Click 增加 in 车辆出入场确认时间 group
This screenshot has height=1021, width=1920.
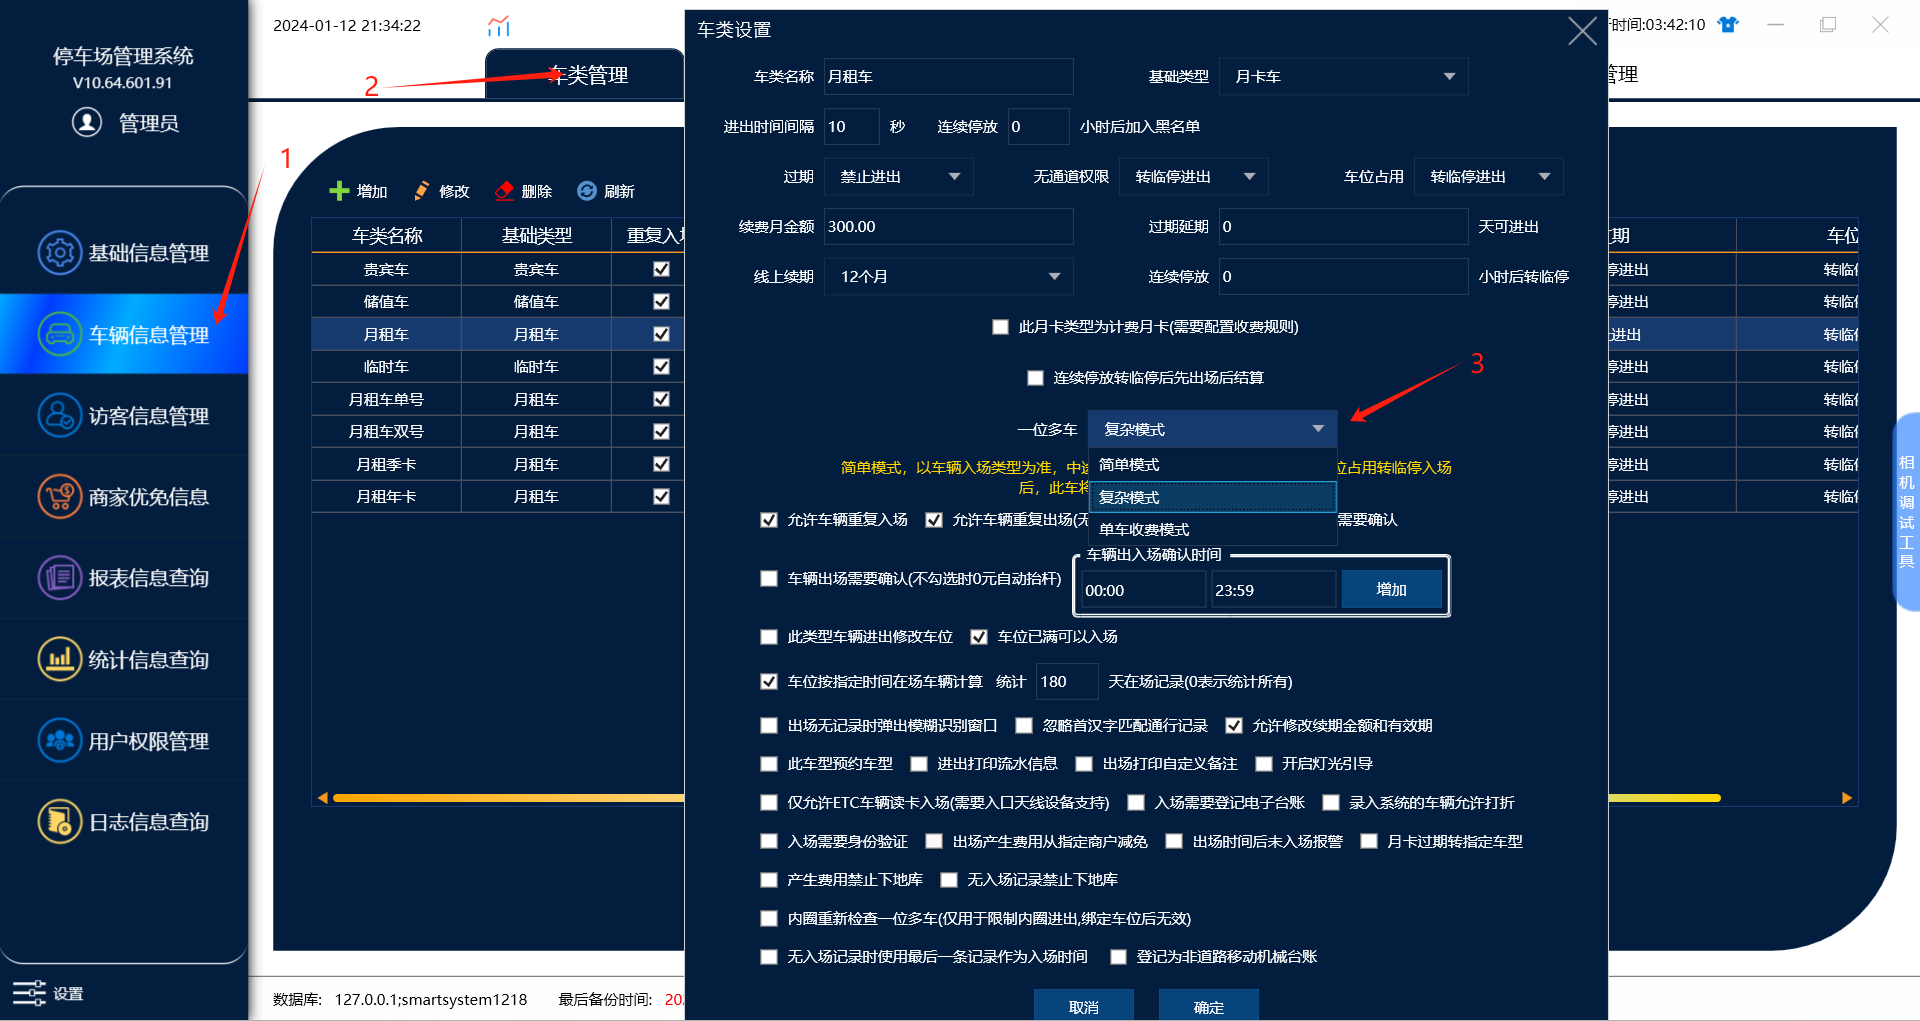click(x=1391, y=590)
